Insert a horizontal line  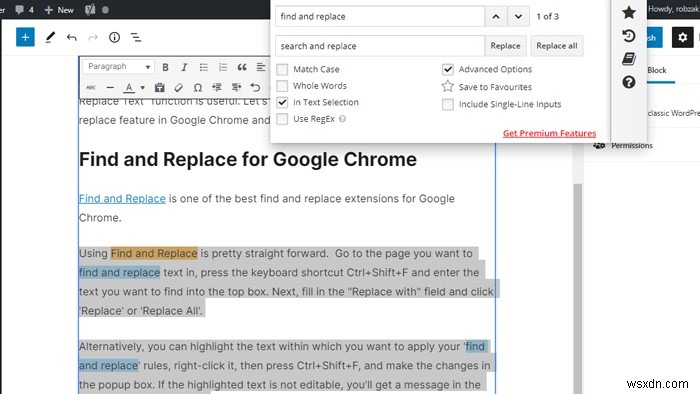(110, 87)
